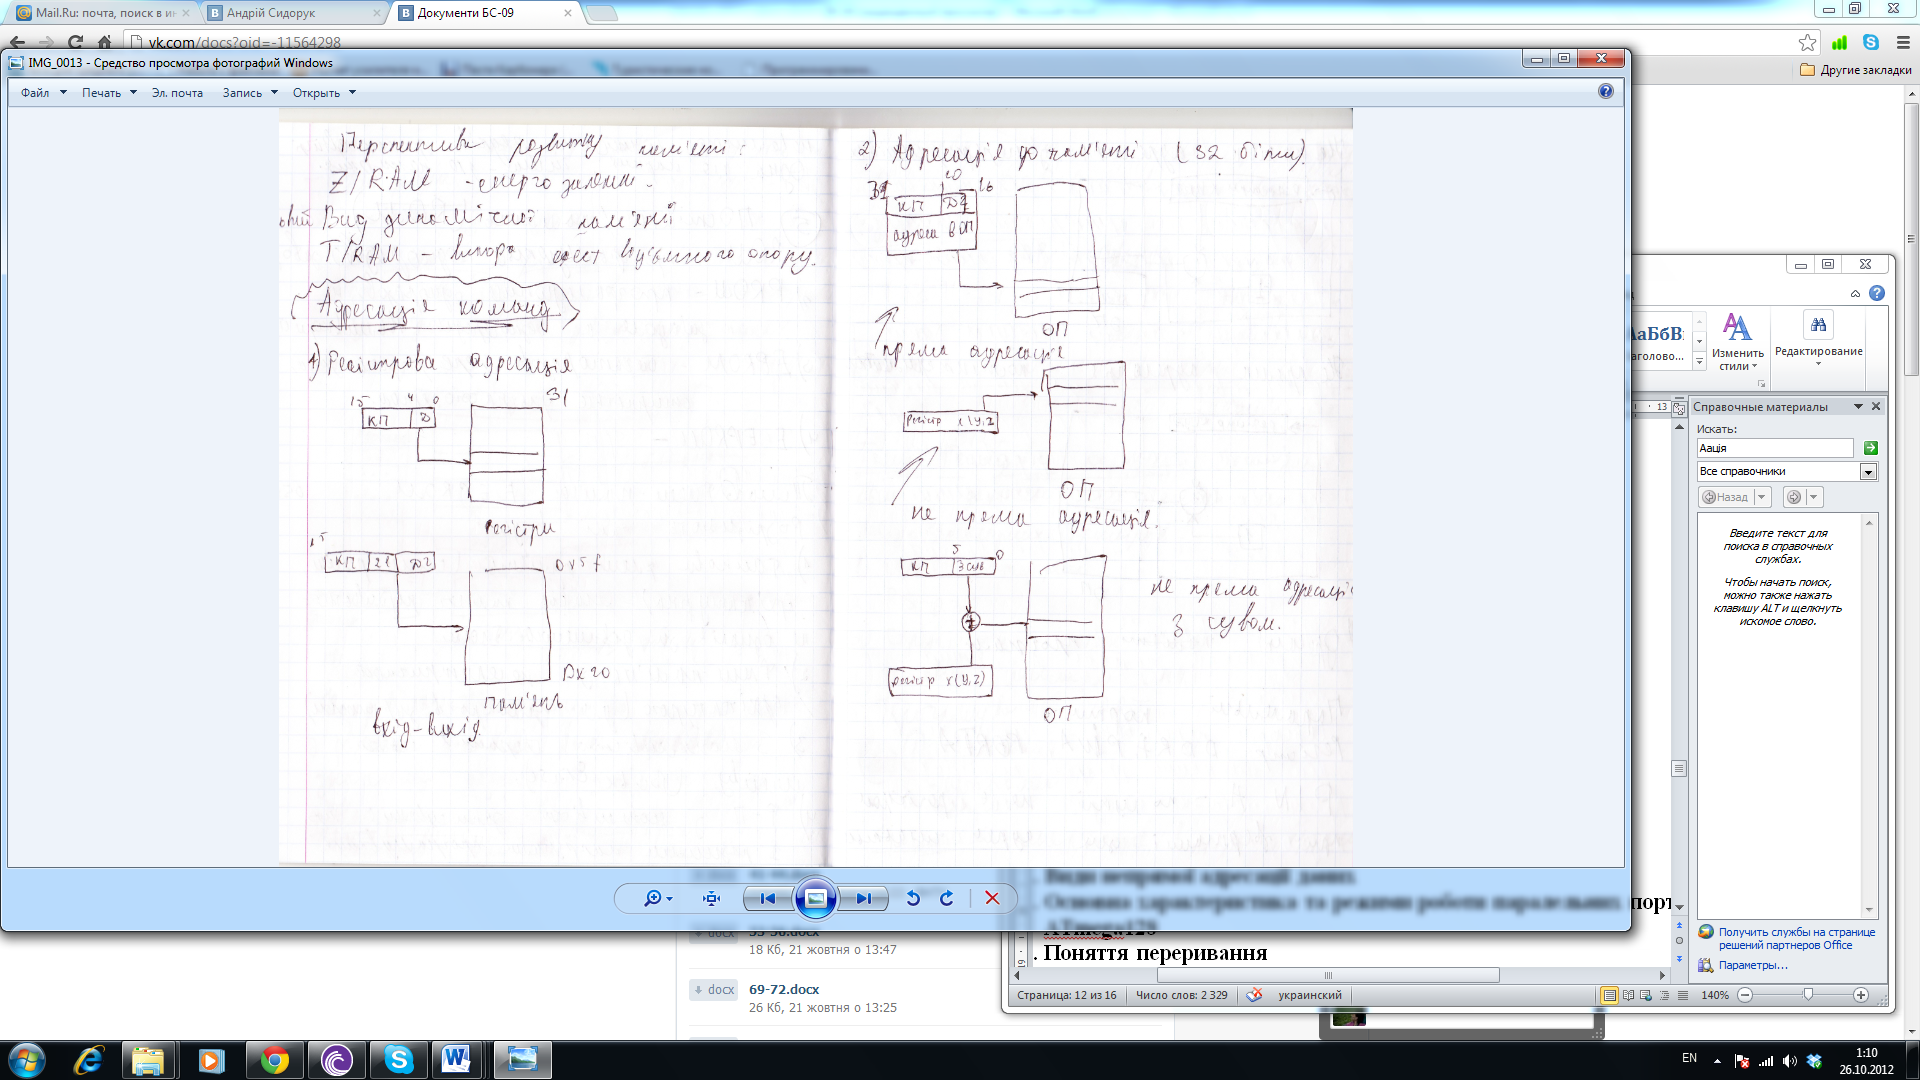The width and height of the screenshot is (1920, 1080).
Task: Click the Word horizontal scrollbar
Action: 1328,975
